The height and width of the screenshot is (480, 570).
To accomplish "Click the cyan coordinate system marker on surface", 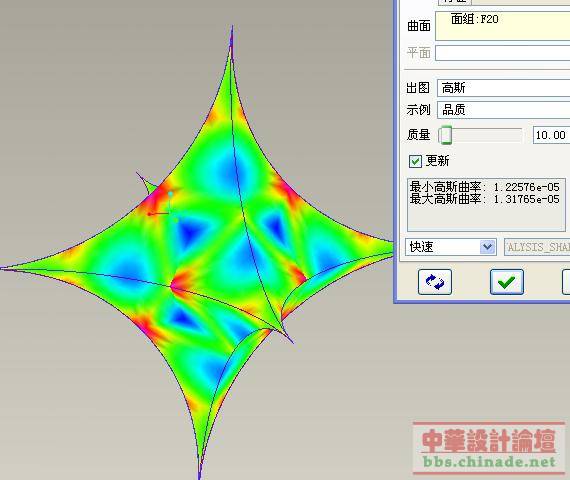I will click(x=170, y=194).
